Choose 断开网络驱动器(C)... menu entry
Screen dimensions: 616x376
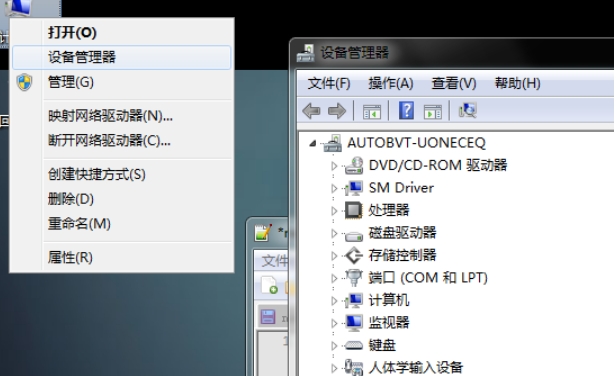pos(122,140)
